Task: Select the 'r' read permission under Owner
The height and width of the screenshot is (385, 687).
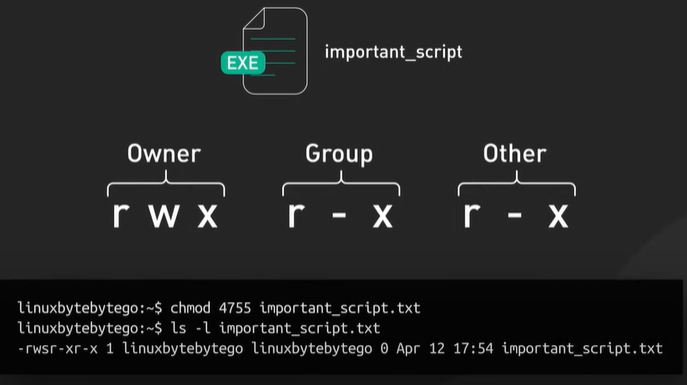Action: click(120, 215)
